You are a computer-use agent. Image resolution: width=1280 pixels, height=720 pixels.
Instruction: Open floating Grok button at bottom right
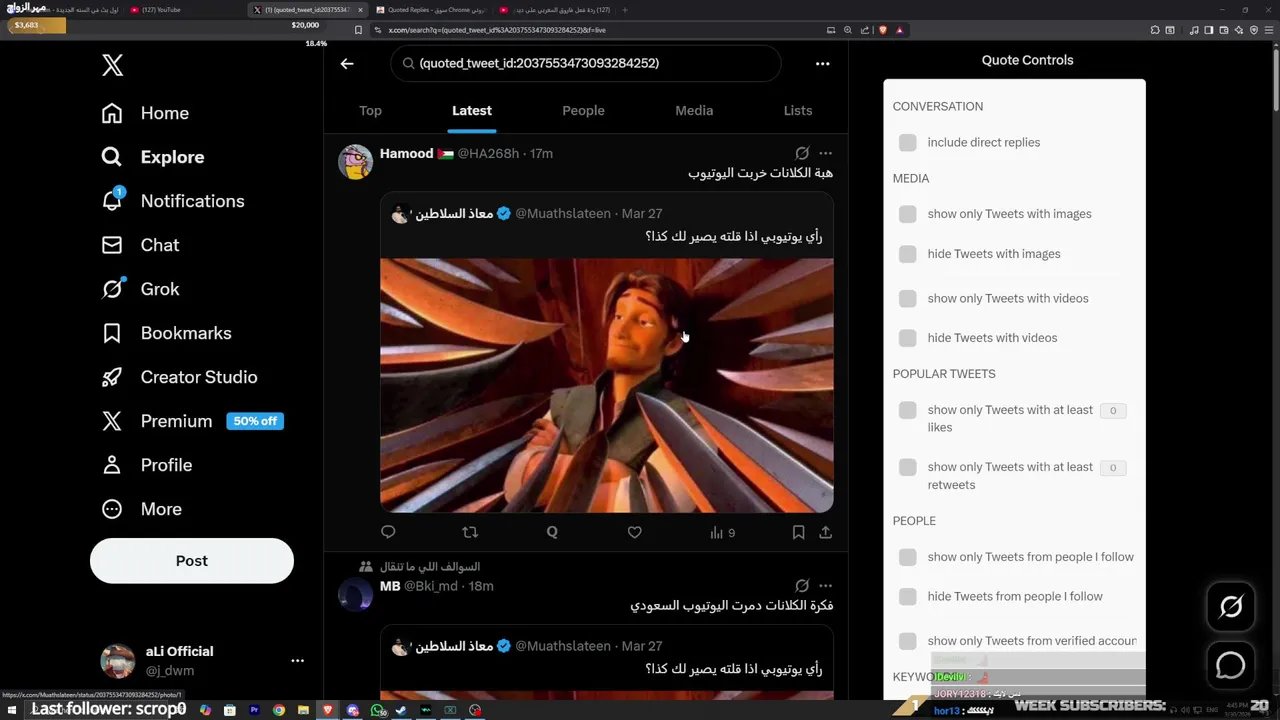(x=1231, y=606)
